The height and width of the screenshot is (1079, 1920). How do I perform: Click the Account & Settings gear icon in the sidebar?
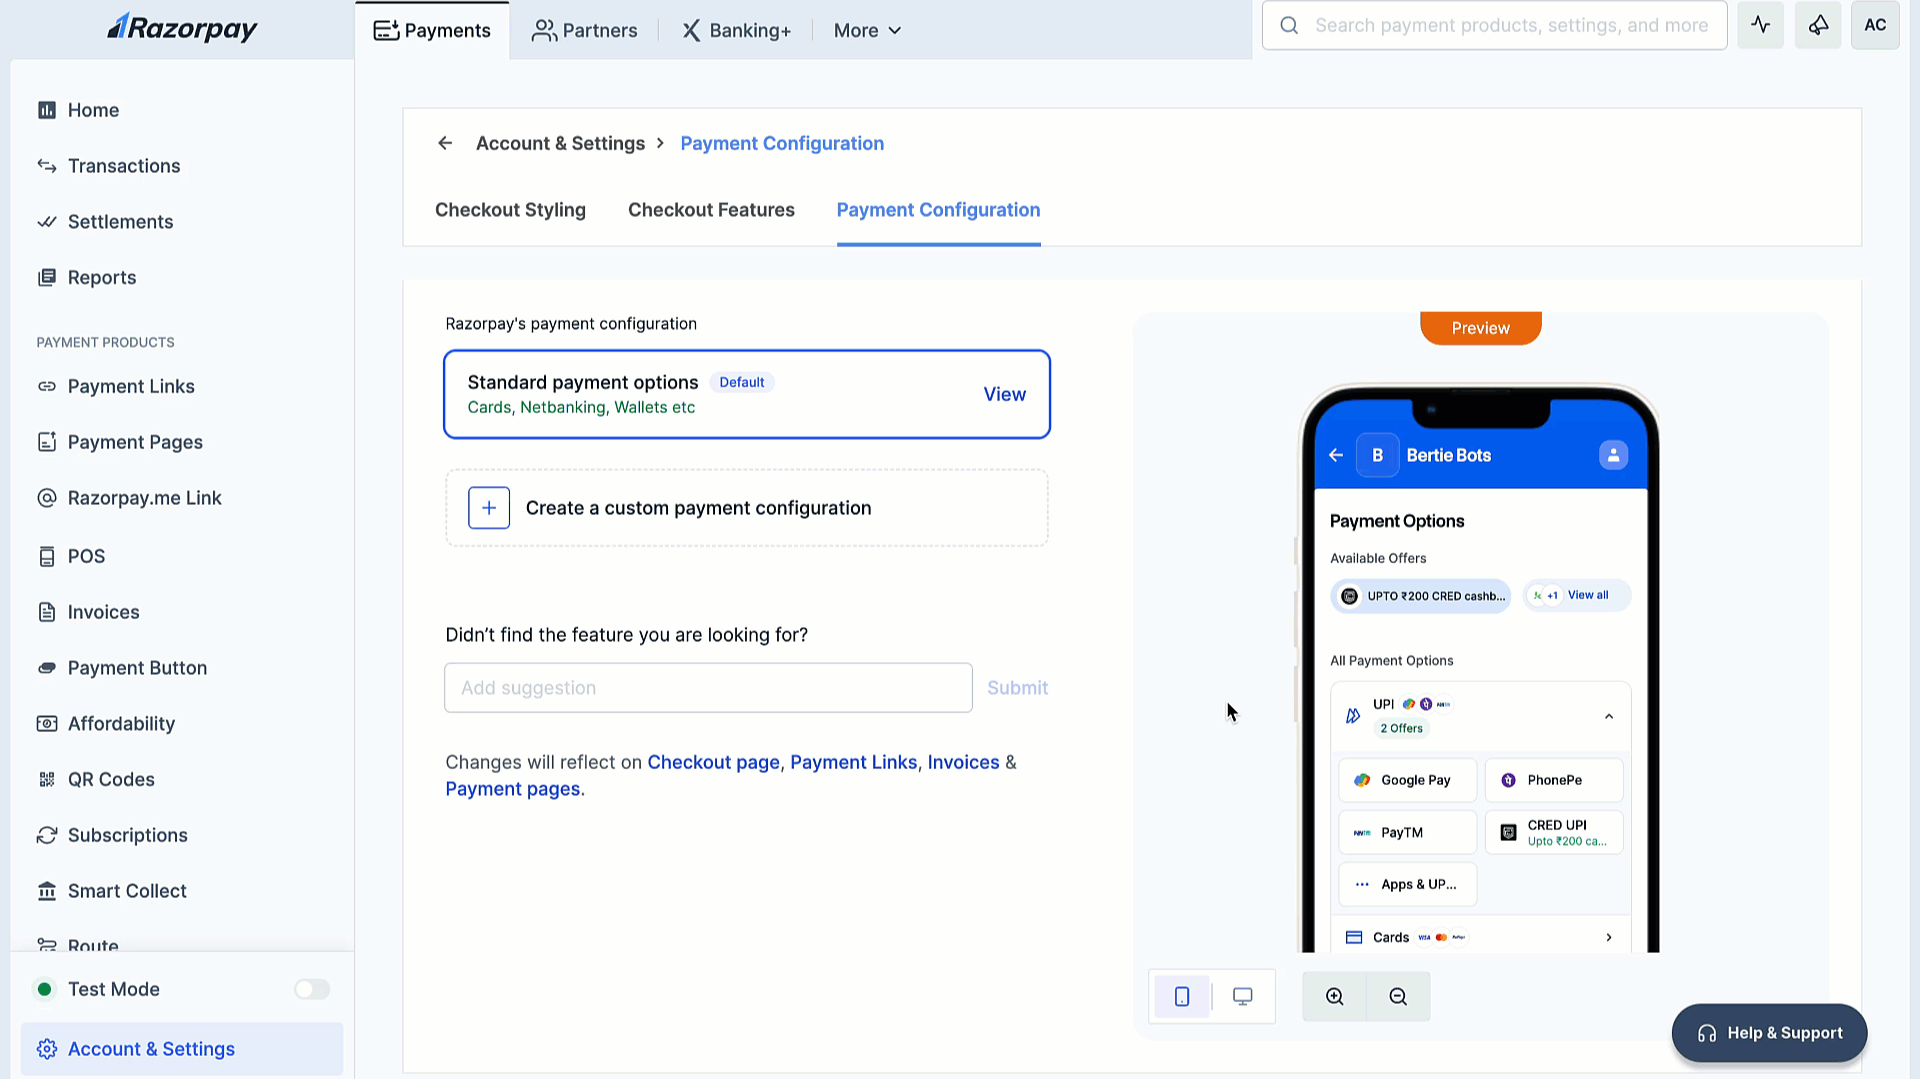click(x=47, y=1049)
